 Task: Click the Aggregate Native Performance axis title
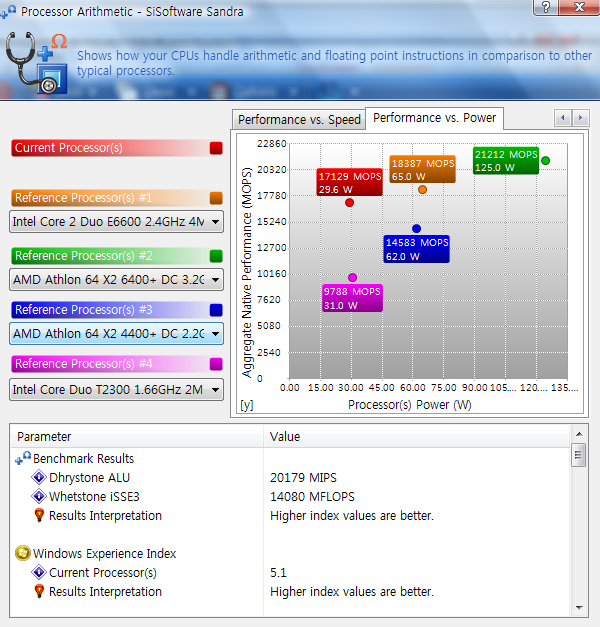(x=247, y=272)
